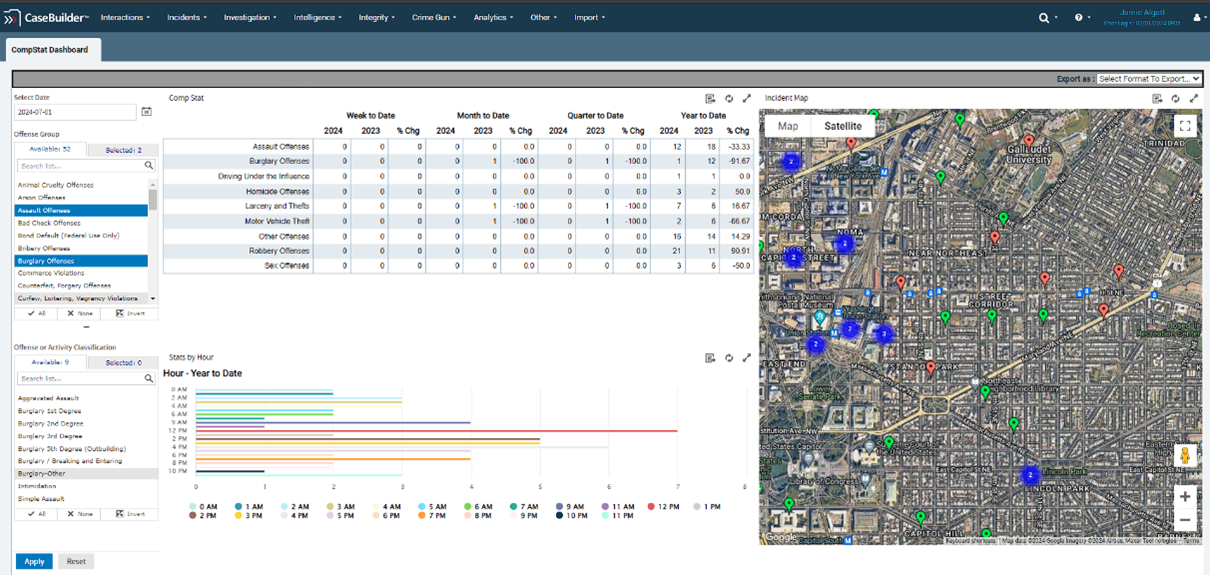This screenshot has width=1210, height=575.
Task: Toggle Assault Offenses selection in Offense Group
Action: click(x=81, y=211)
